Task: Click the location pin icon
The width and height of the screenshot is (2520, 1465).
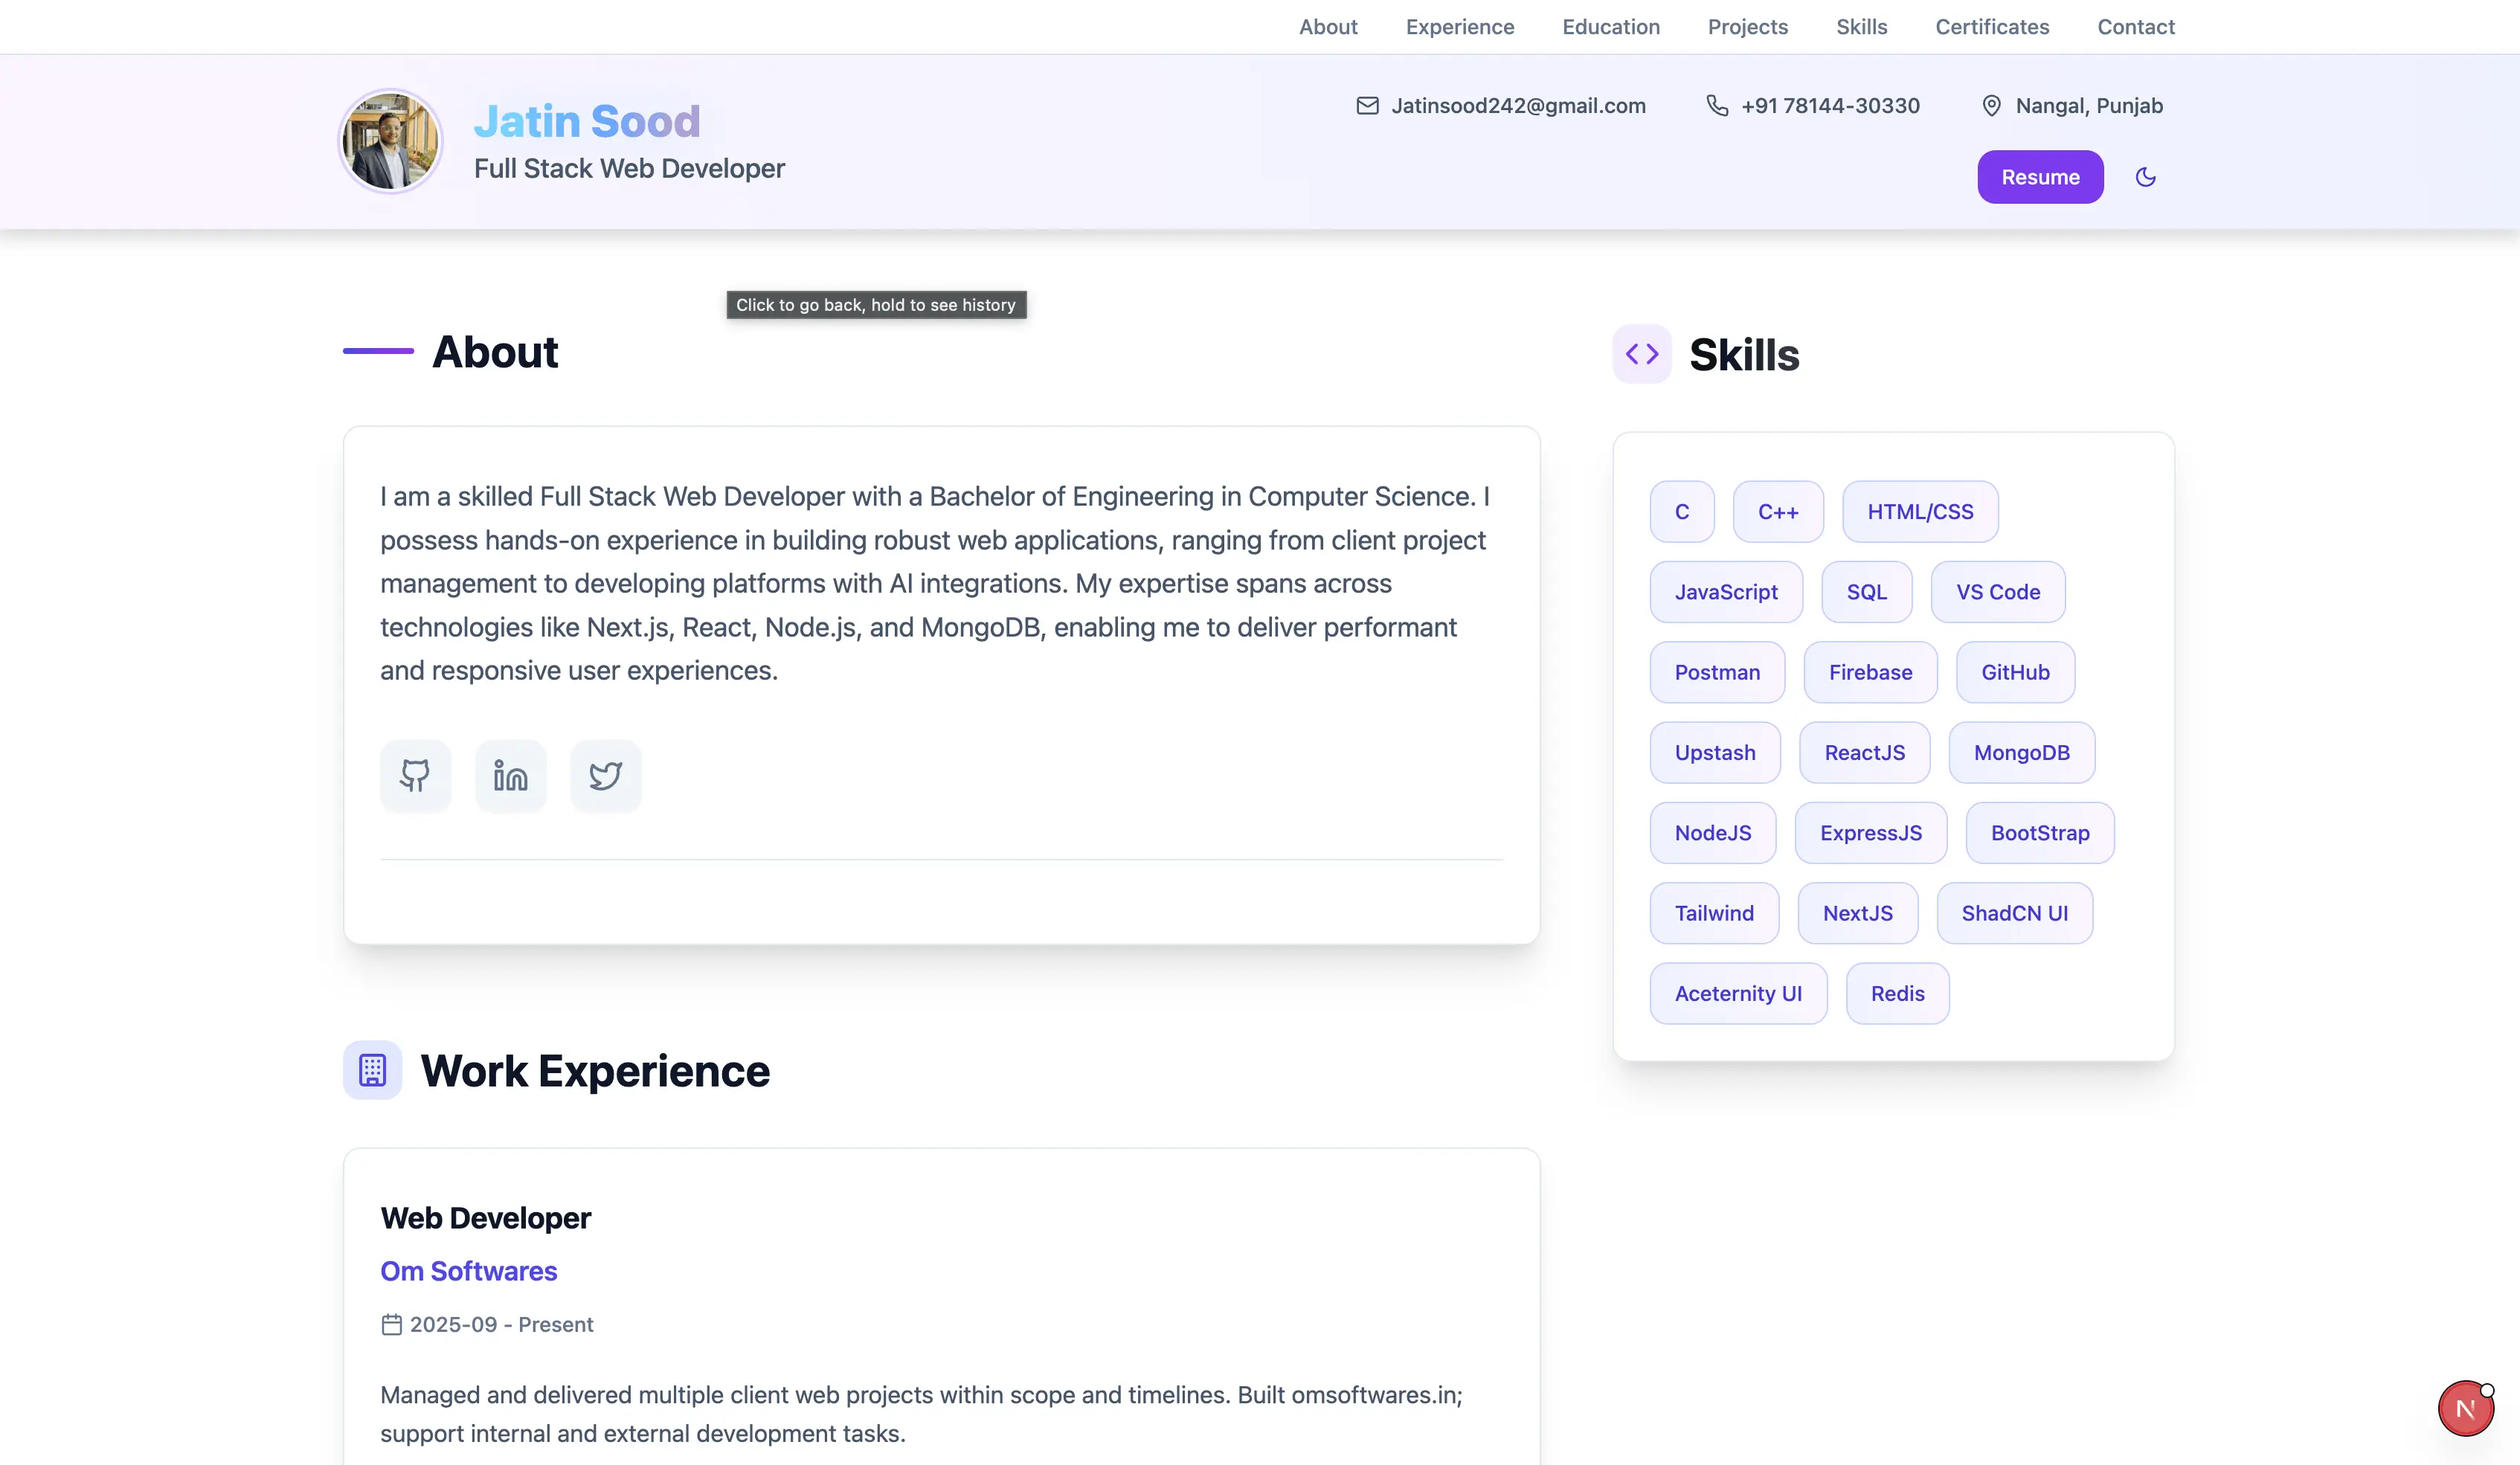Action: (x=1991, y=106)
